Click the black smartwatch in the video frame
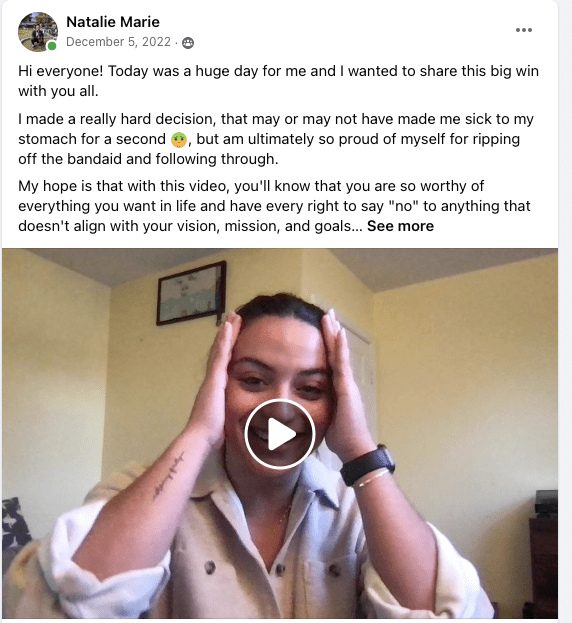Image resolution: width=572 pixels, height=623 pixels. (368, 465)
